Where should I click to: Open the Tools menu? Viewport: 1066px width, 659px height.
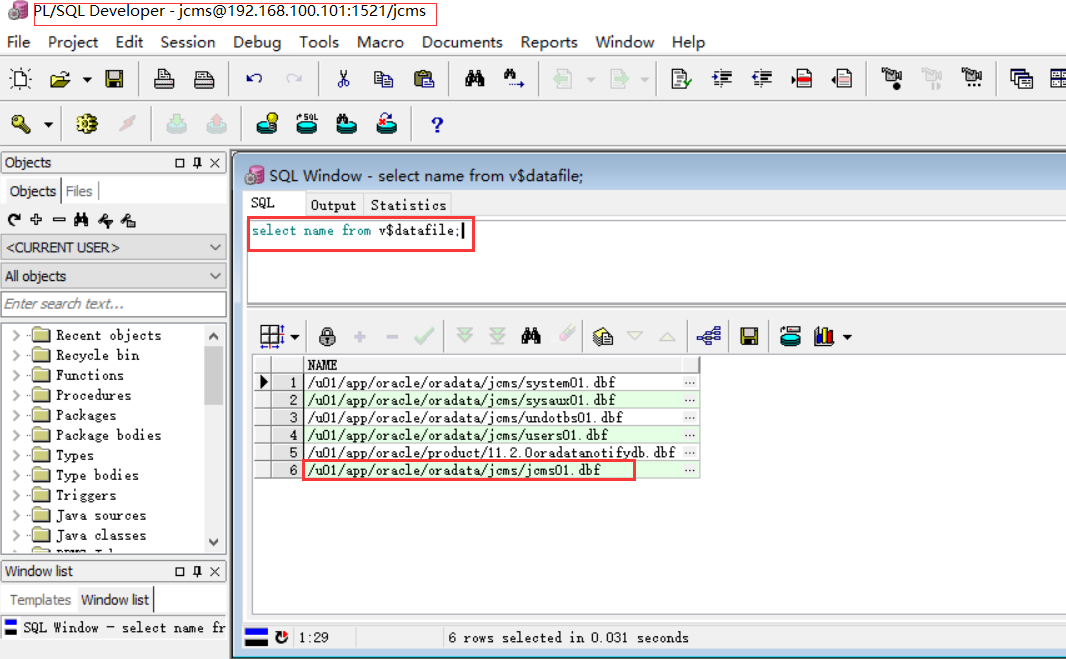coord(319,42)
